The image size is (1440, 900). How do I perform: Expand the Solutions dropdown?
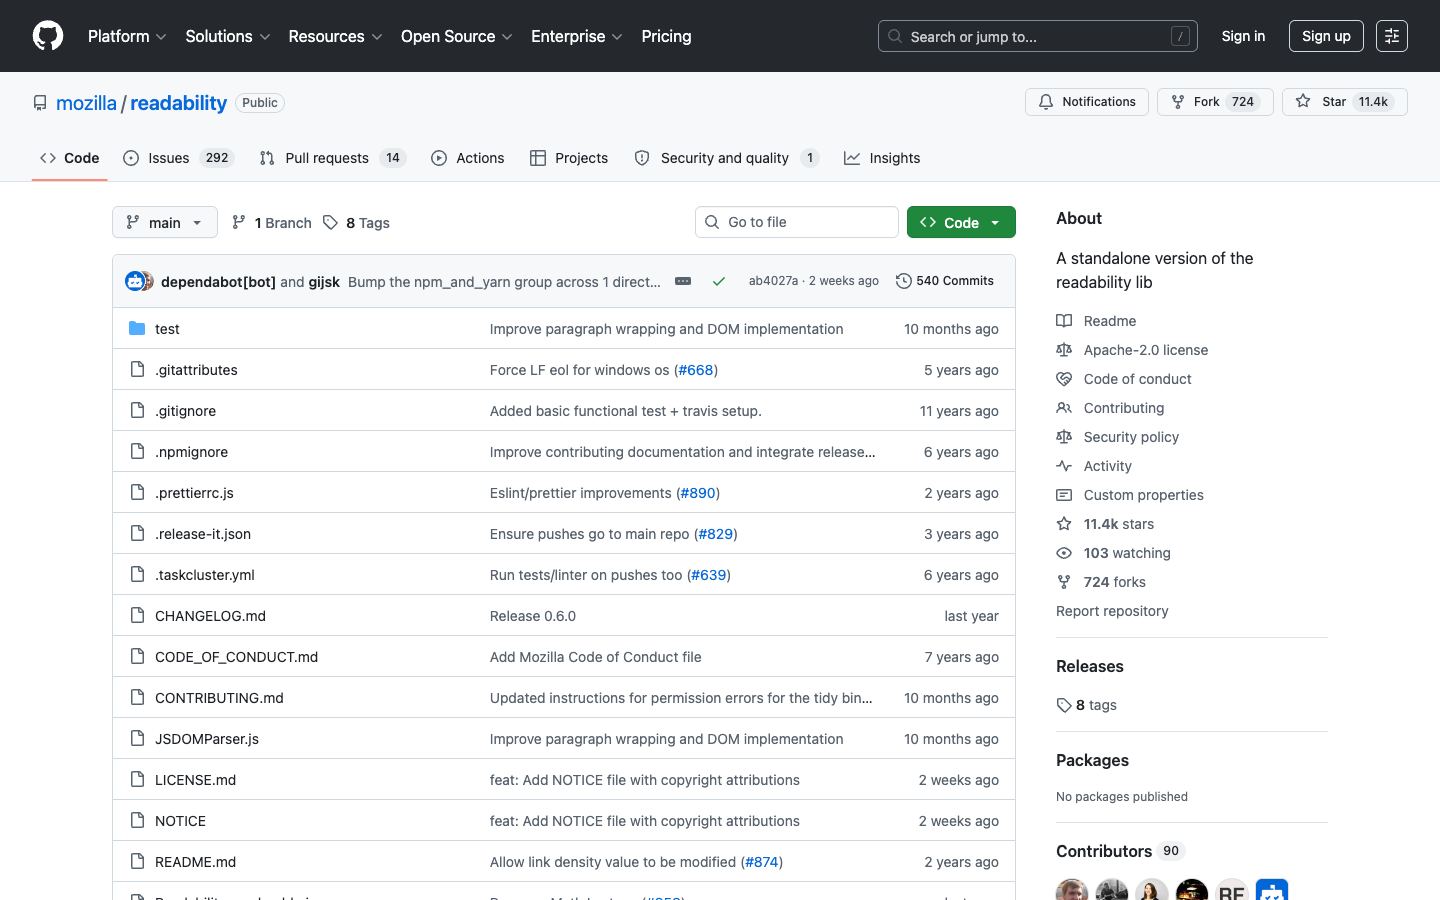click(x=228, y=36)
